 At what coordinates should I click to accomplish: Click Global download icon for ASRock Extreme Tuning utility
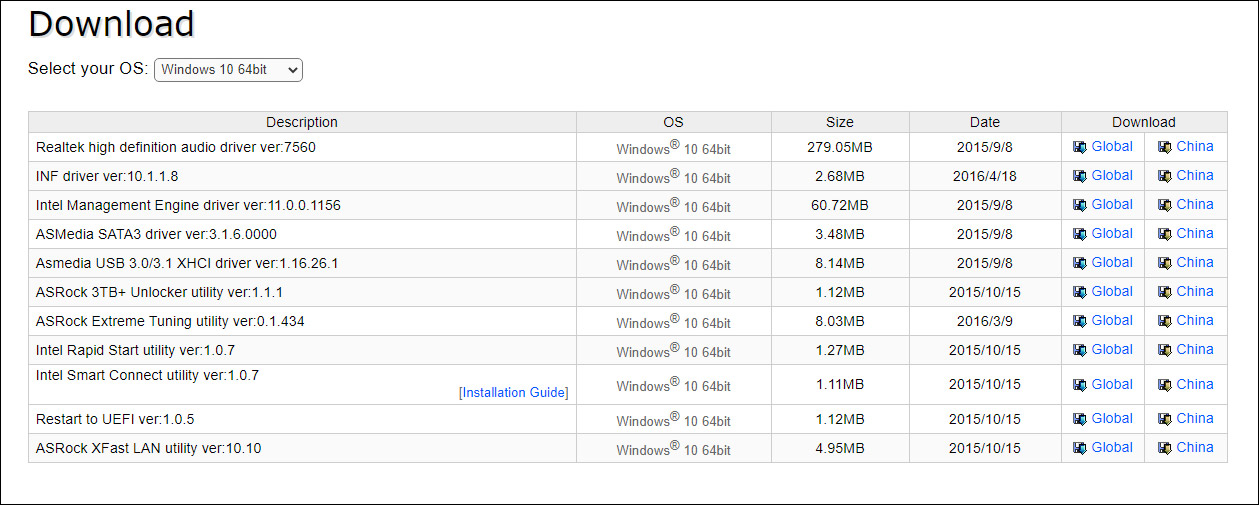[1079, 321]
